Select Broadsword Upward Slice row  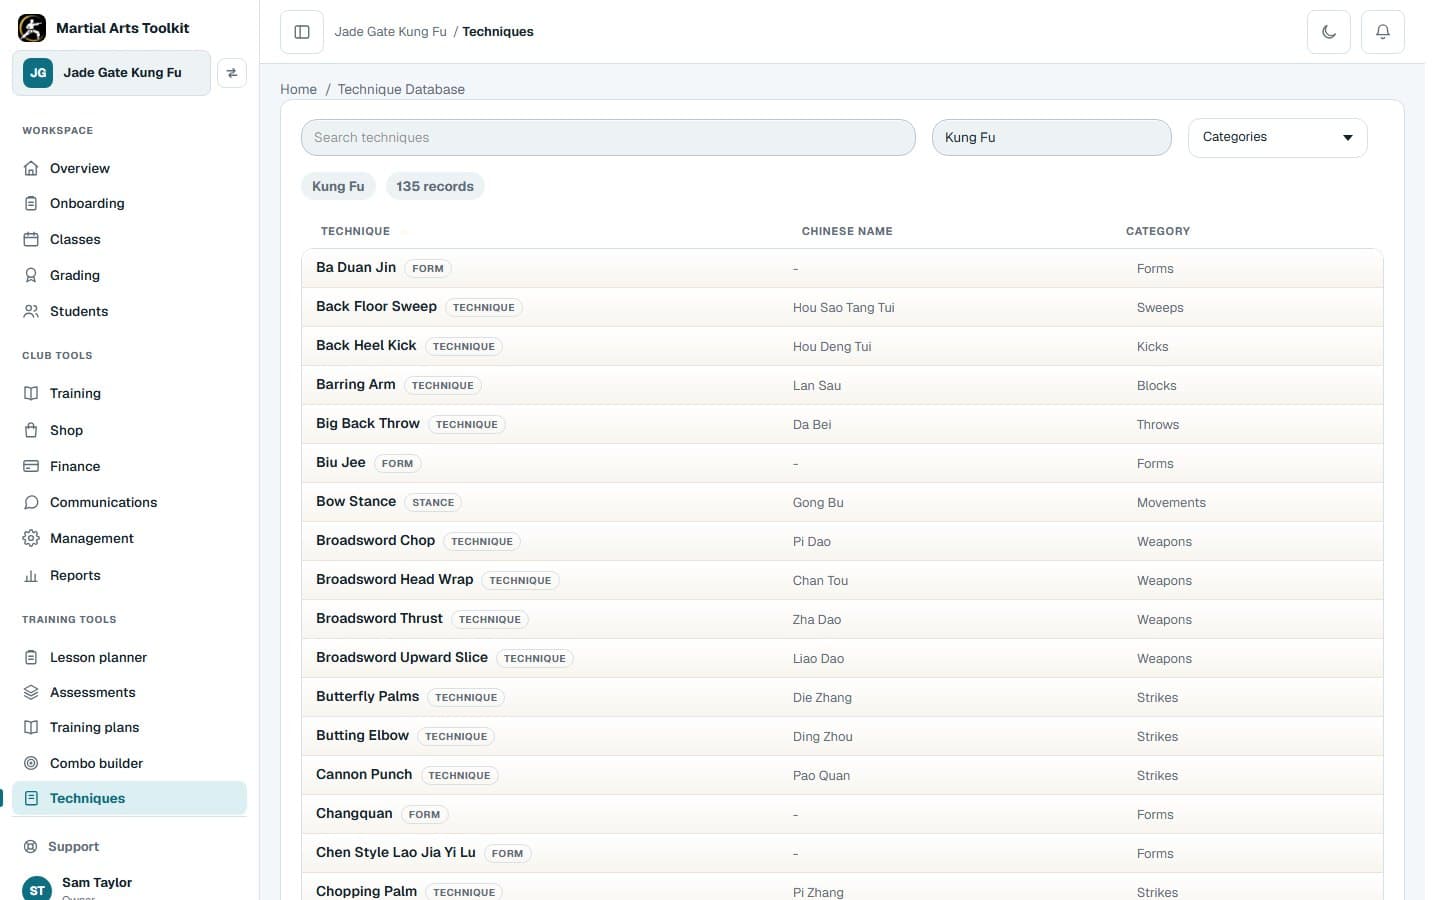click(842, 658)
